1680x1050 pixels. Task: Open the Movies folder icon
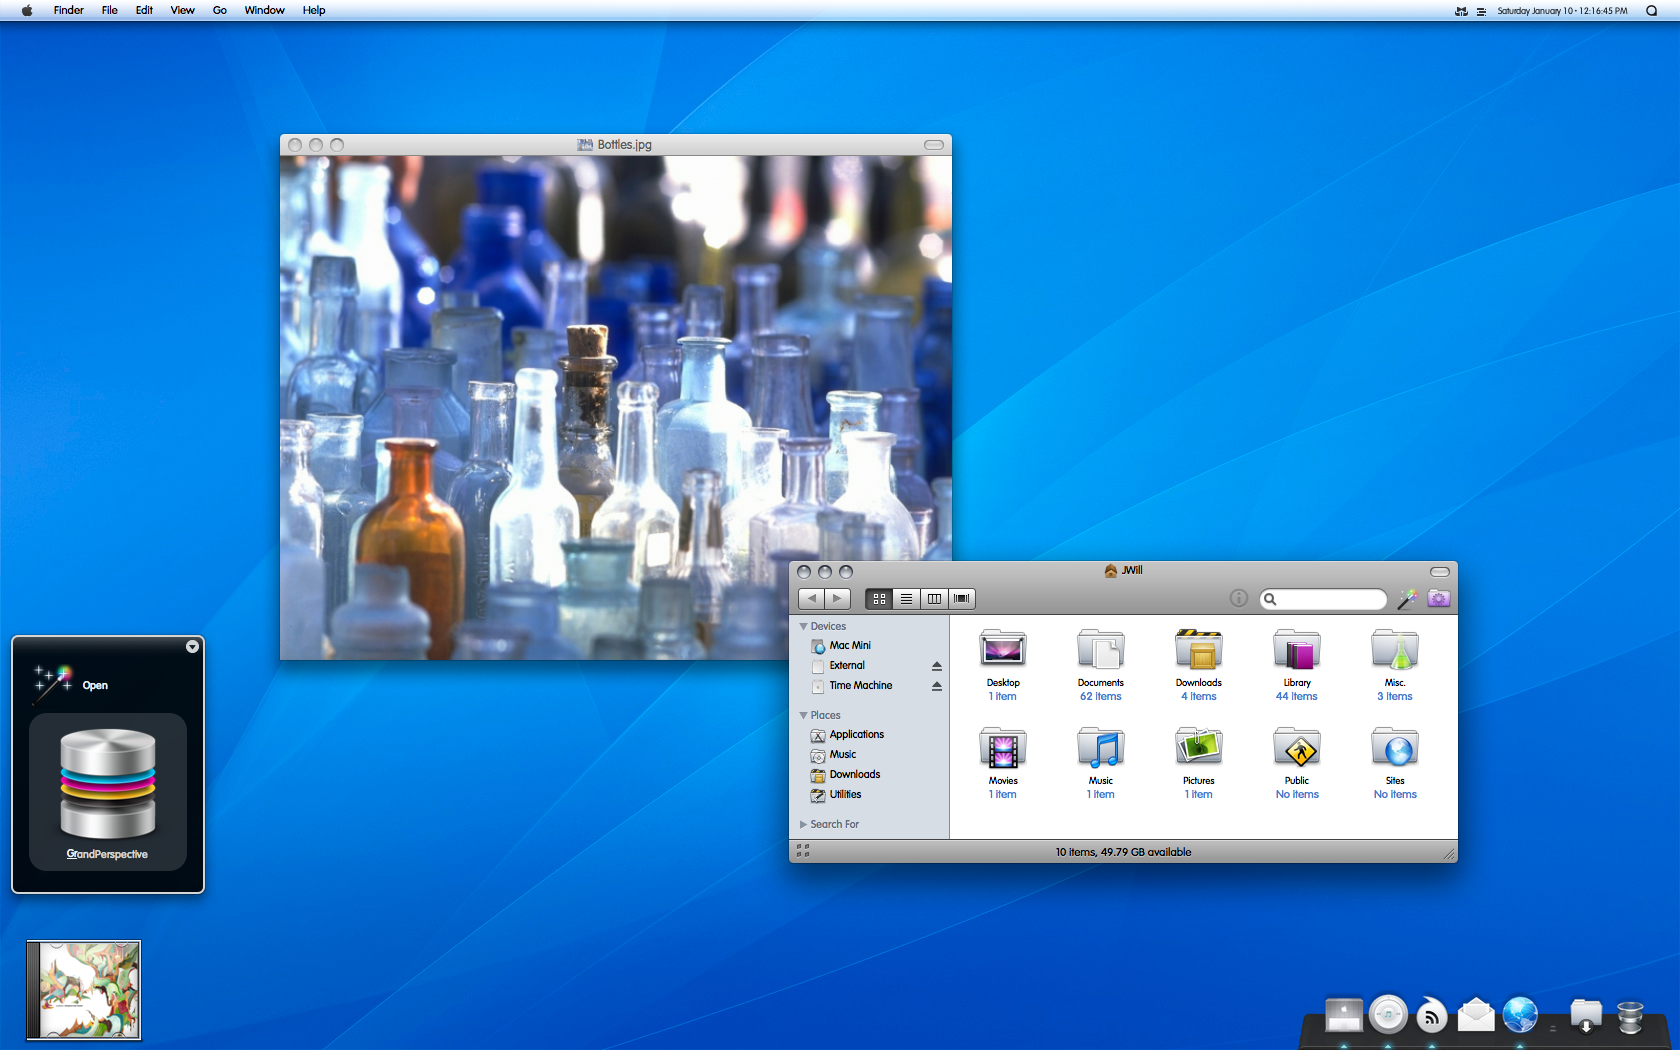click(x=1002, y=748)
